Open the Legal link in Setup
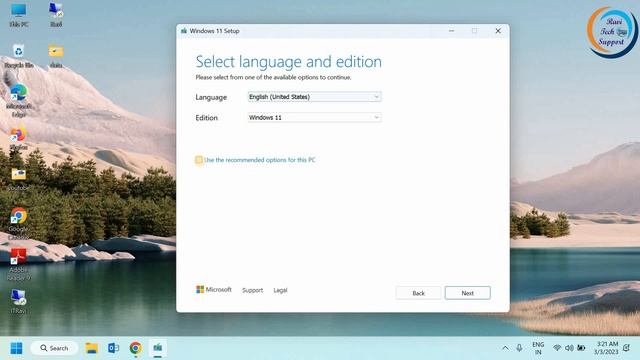The height and width of the screenshot is (360, 640). tap(280, 290)
